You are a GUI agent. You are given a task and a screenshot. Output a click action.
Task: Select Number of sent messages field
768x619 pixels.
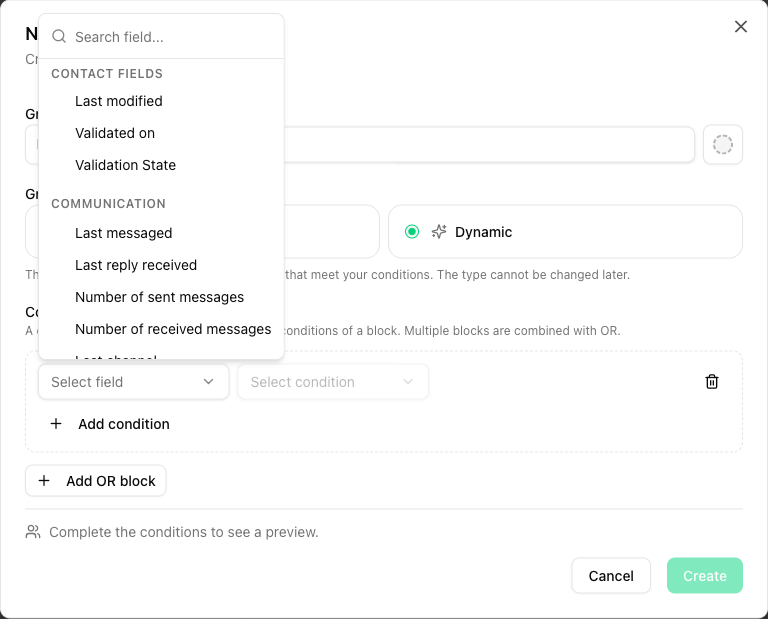tap(161, 297)
